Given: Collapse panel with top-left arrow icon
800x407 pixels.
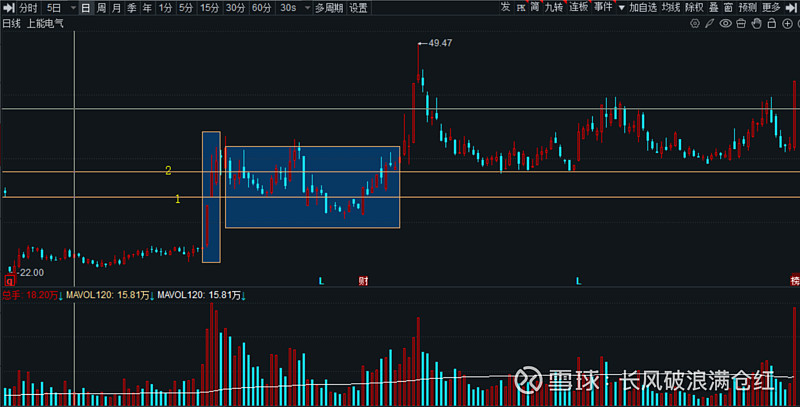Looking at the screenshot, I should point(9,8).
